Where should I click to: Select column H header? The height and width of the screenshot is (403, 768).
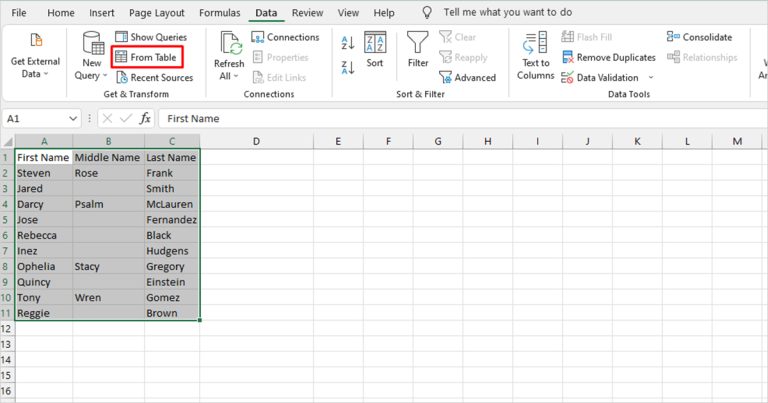(x=488, y=142)
